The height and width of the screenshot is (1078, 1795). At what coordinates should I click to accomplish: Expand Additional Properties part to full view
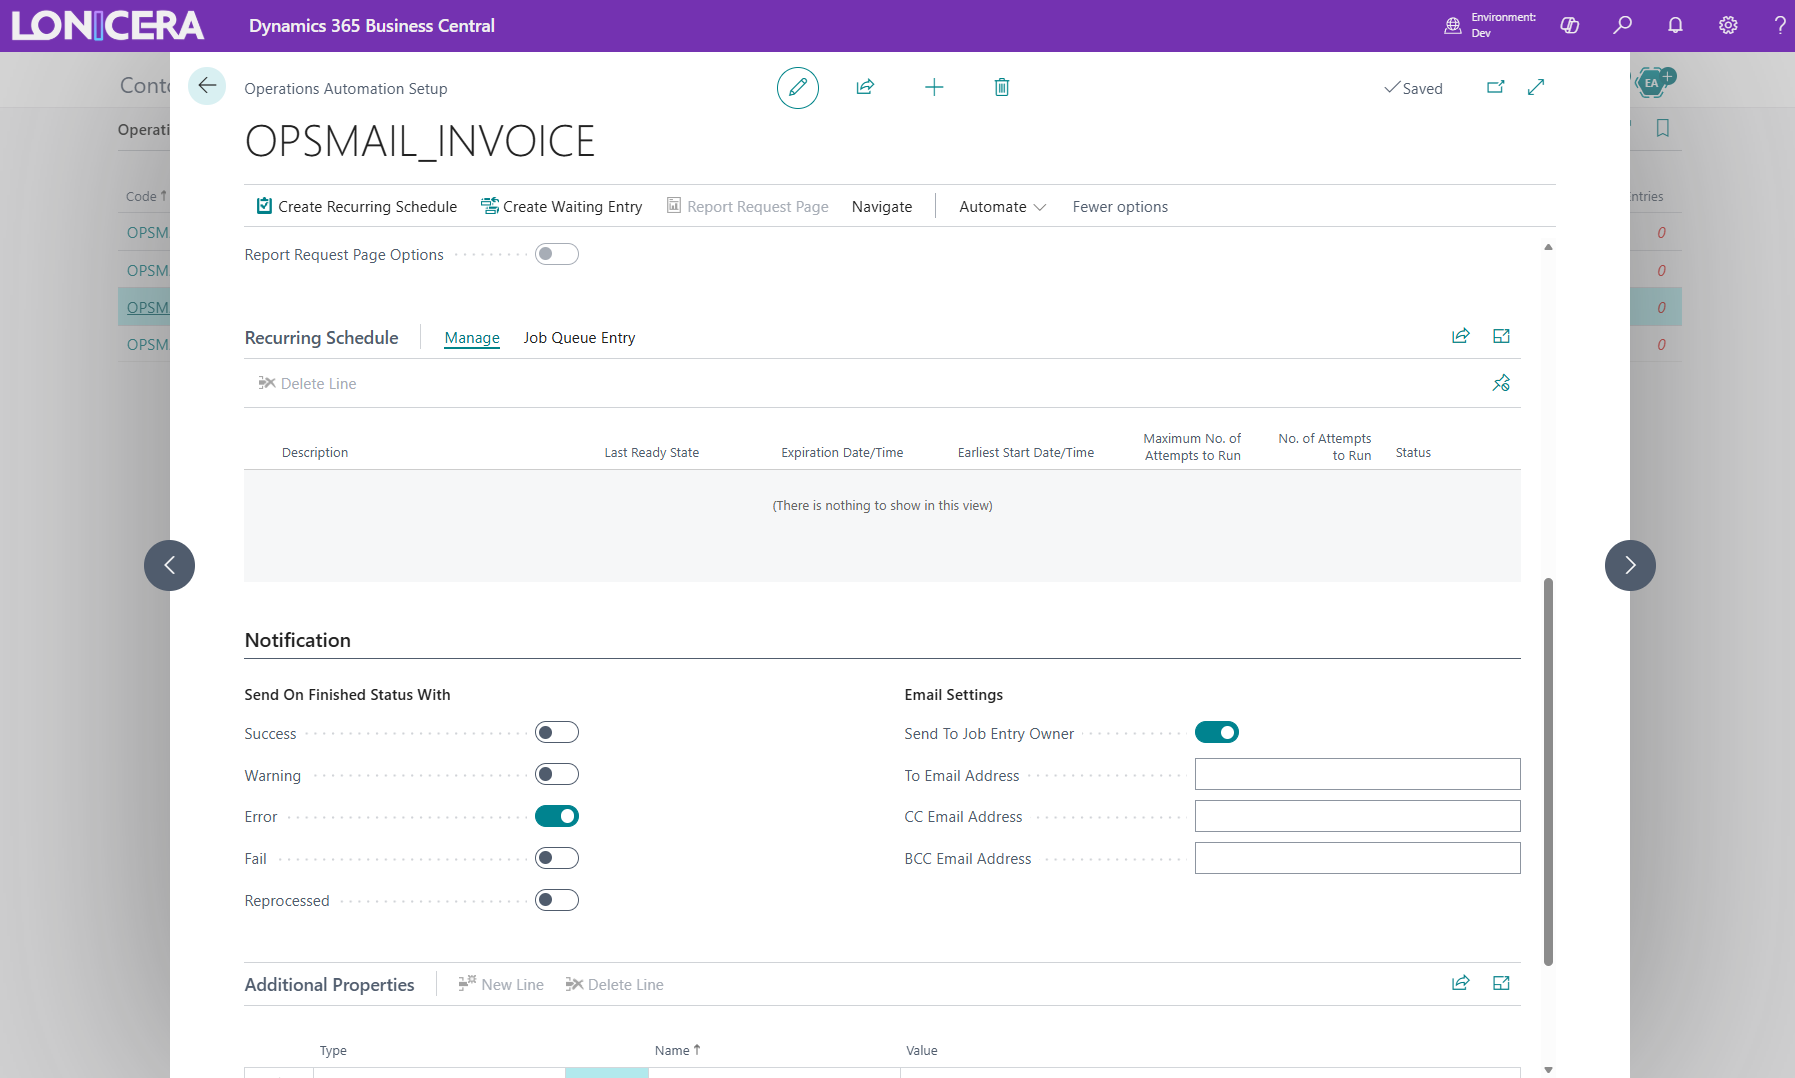pyautogui.click(x=1502, y=983)
